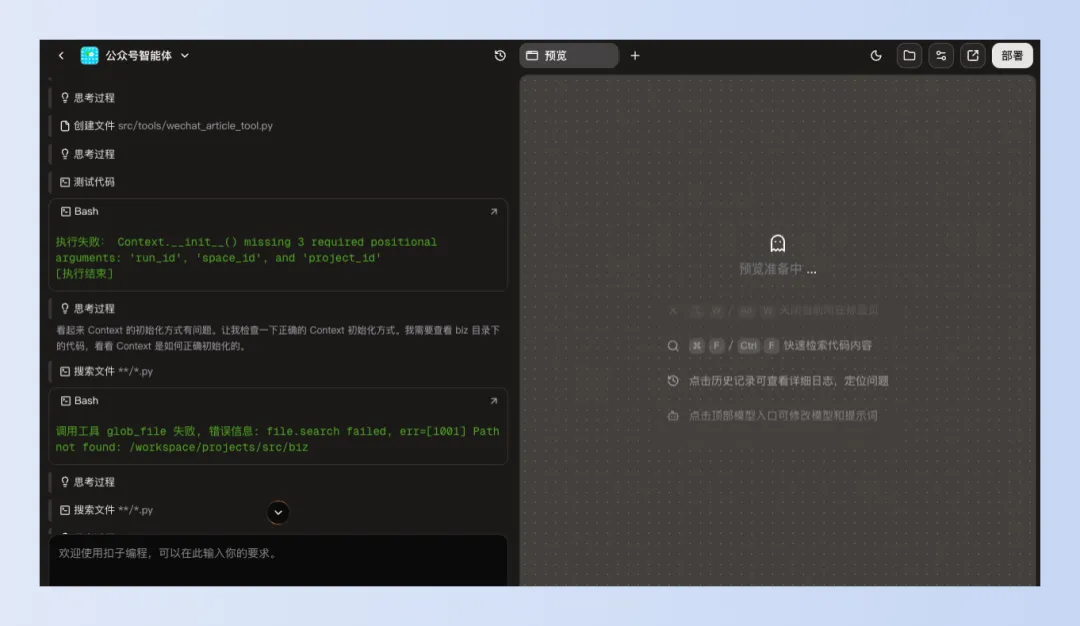
Task: Jump to latest with round down-arrow button
Action: [278, 512]
